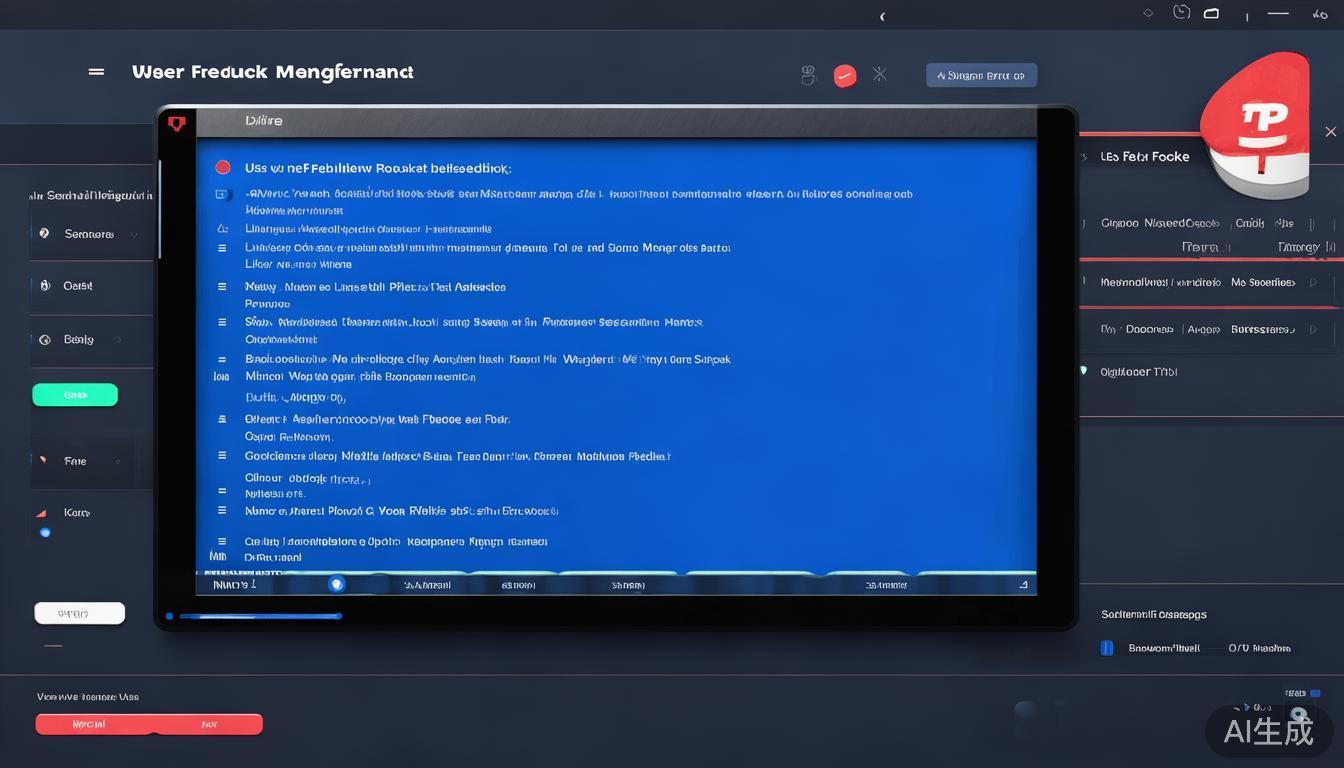Screen dimensions: 1344x768
Task: Click the clock icon in top bar
Action: [1181, 13]
